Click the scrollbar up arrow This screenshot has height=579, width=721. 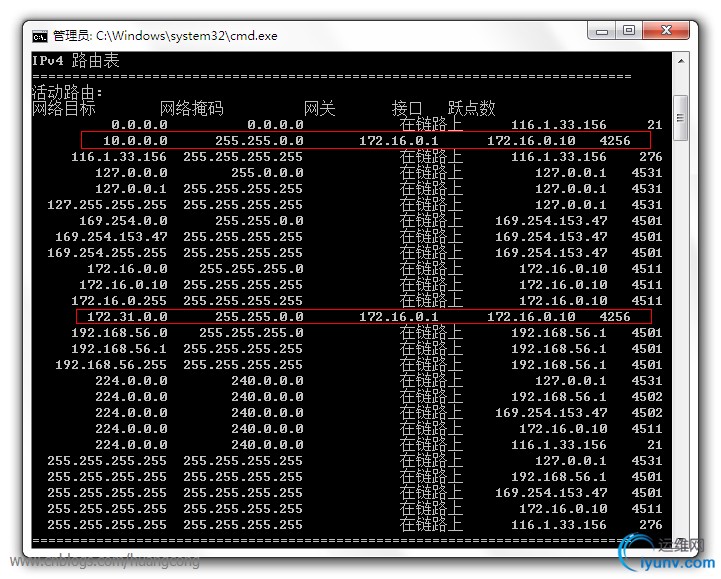(x=681, y=61)
